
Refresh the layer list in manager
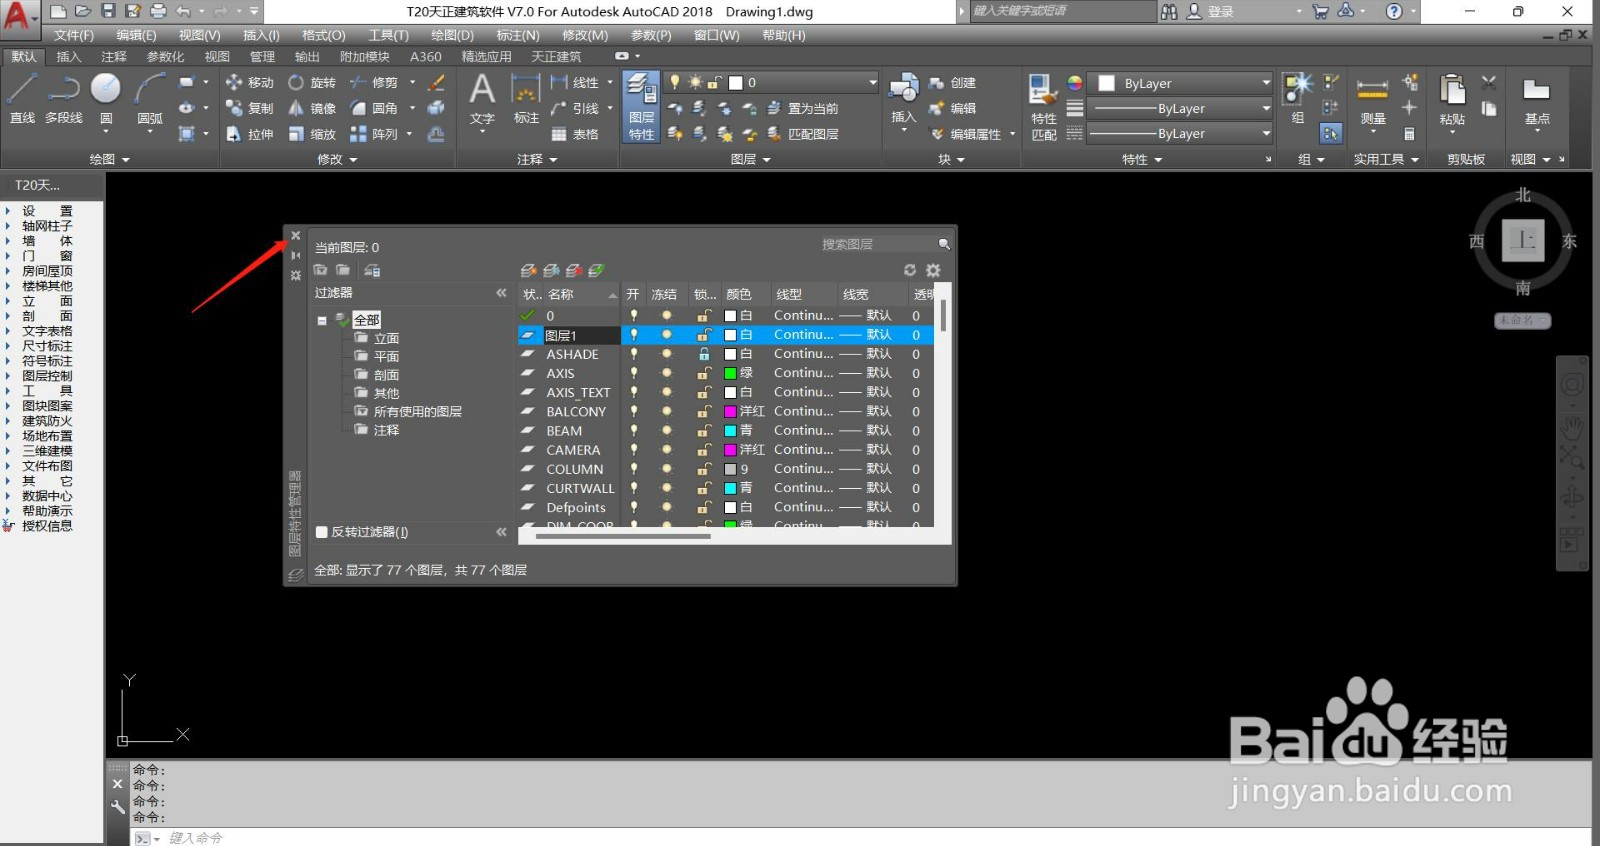coord(910,270)
